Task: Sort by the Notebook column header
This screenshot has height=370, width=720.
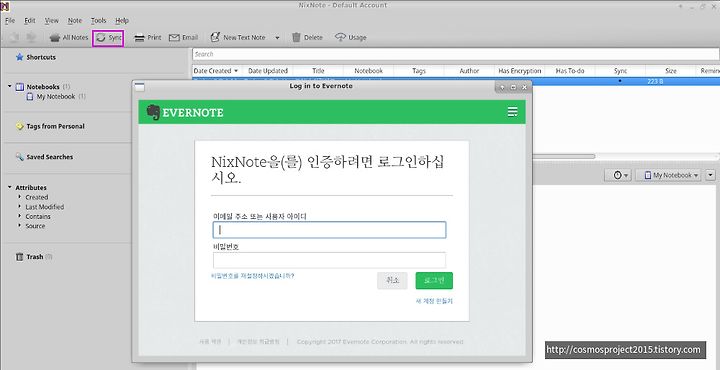Action: (x=369, y=71)
